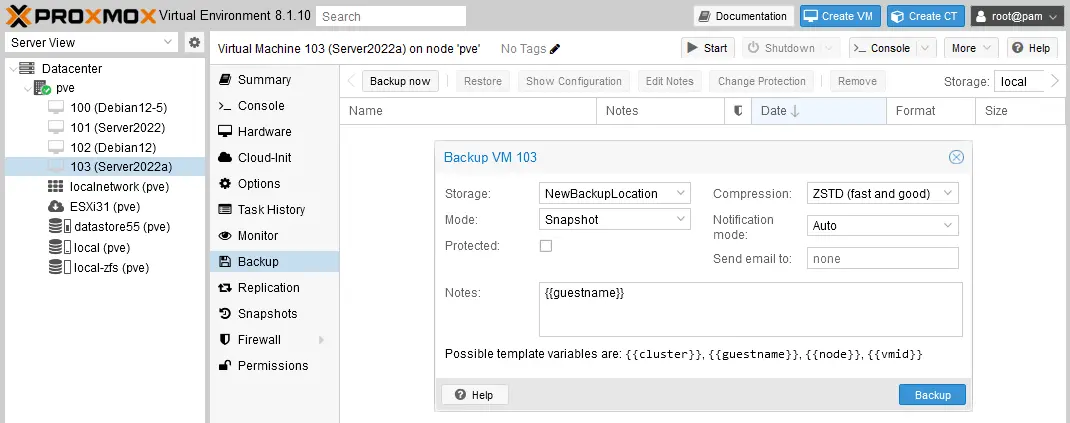Open the Documentation button
The width and height of the screenshot is (1070, 423).
pyautogui.click(x=744, y=16)
